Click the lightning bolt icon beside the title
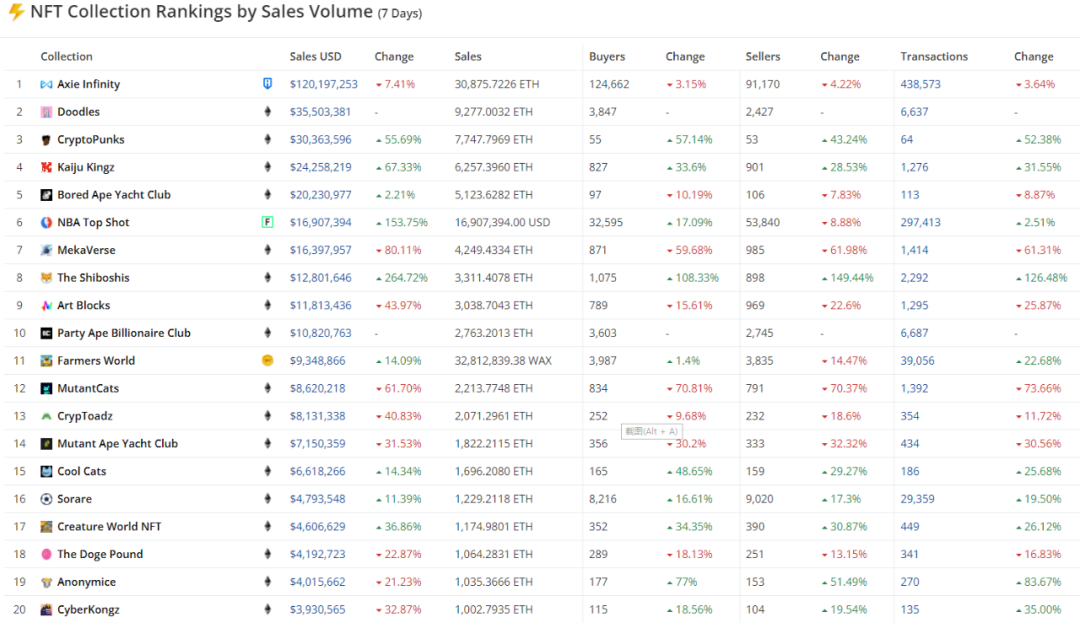The image size is (1080, 623). (16, 12)
